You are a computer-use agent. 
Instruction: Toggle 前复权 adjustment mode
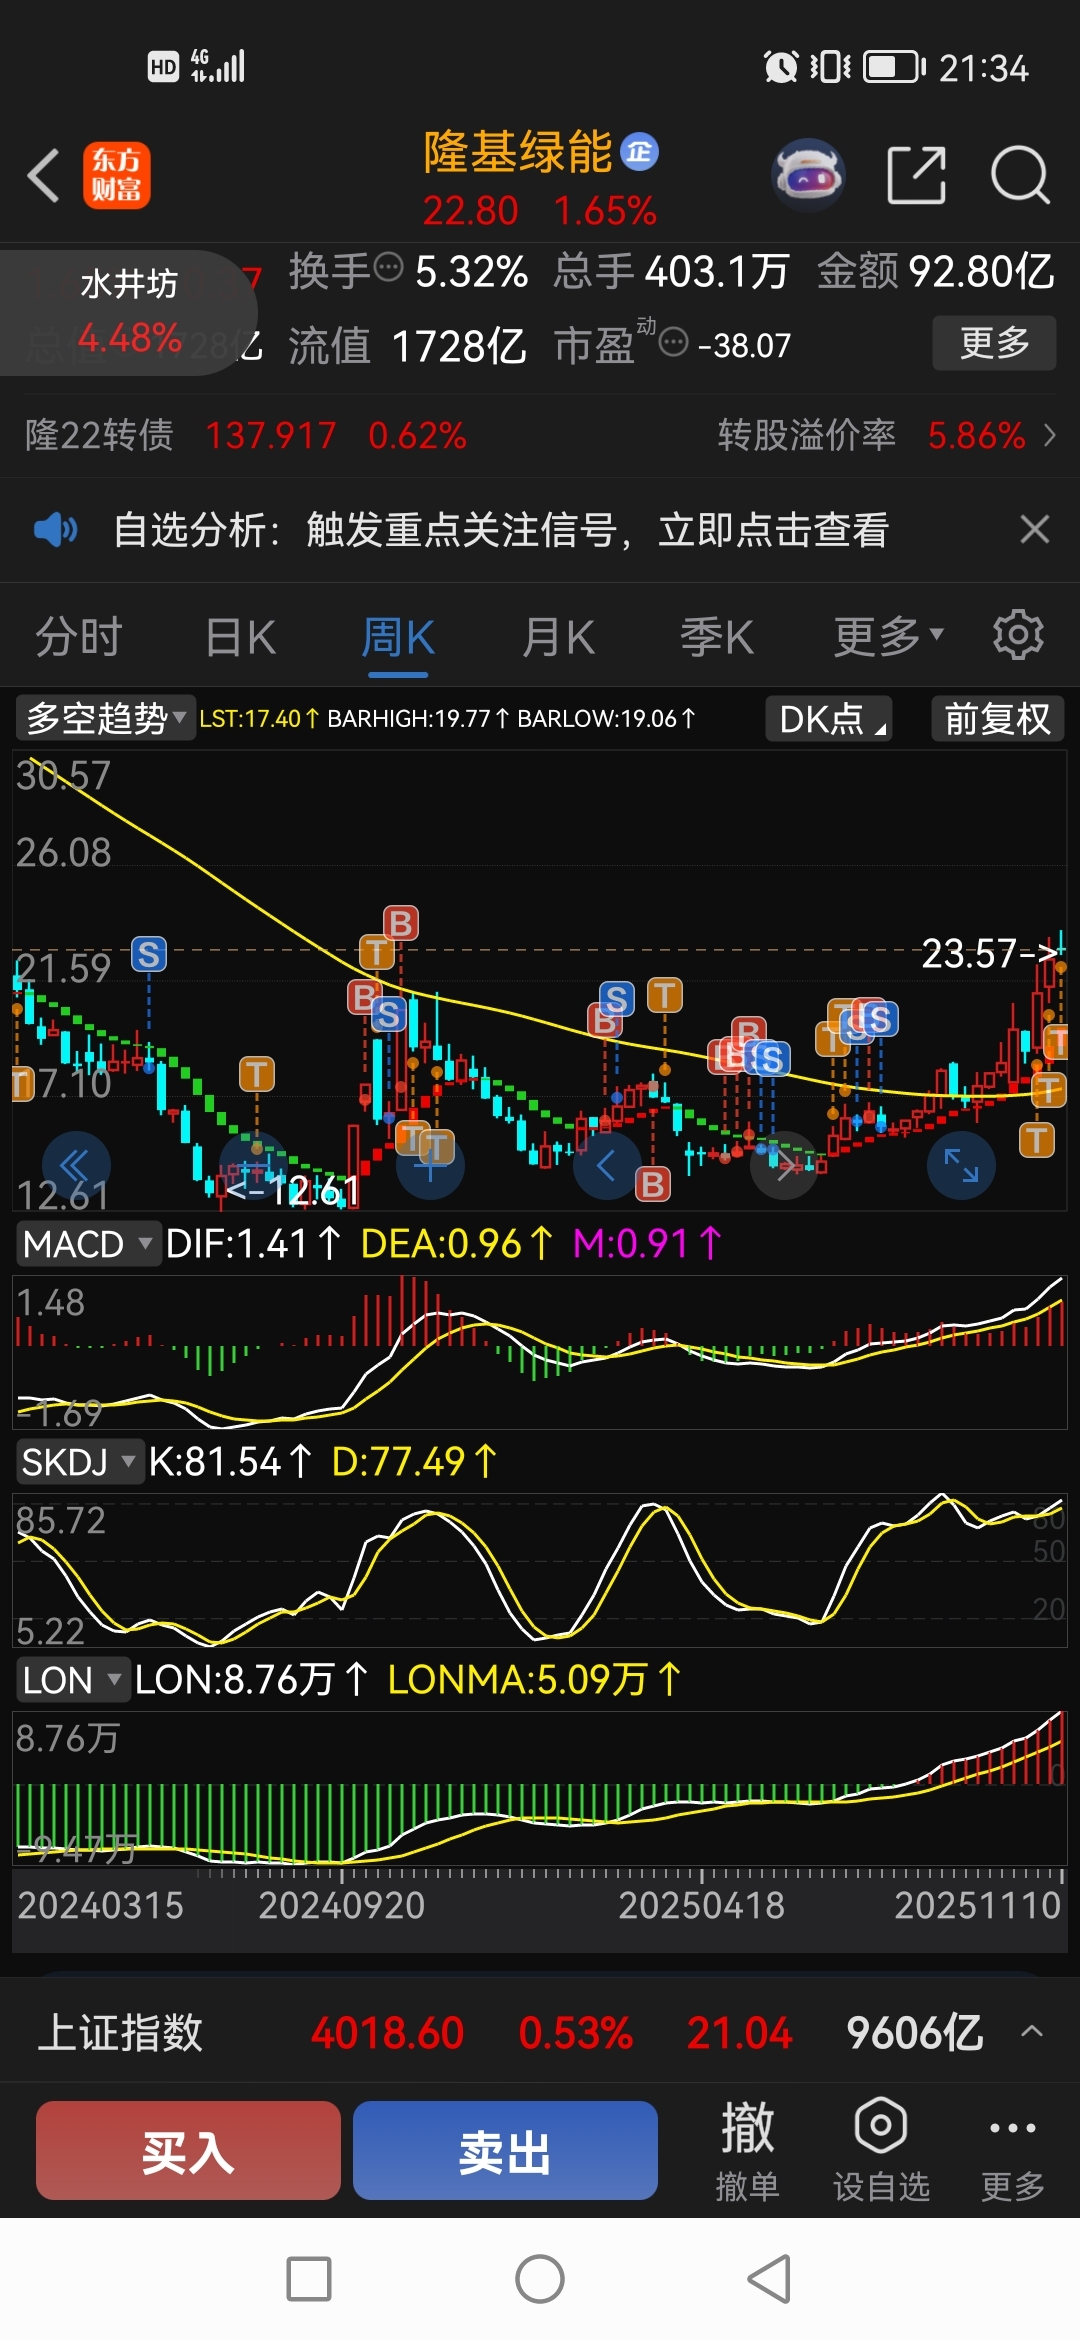click(998, 719)
